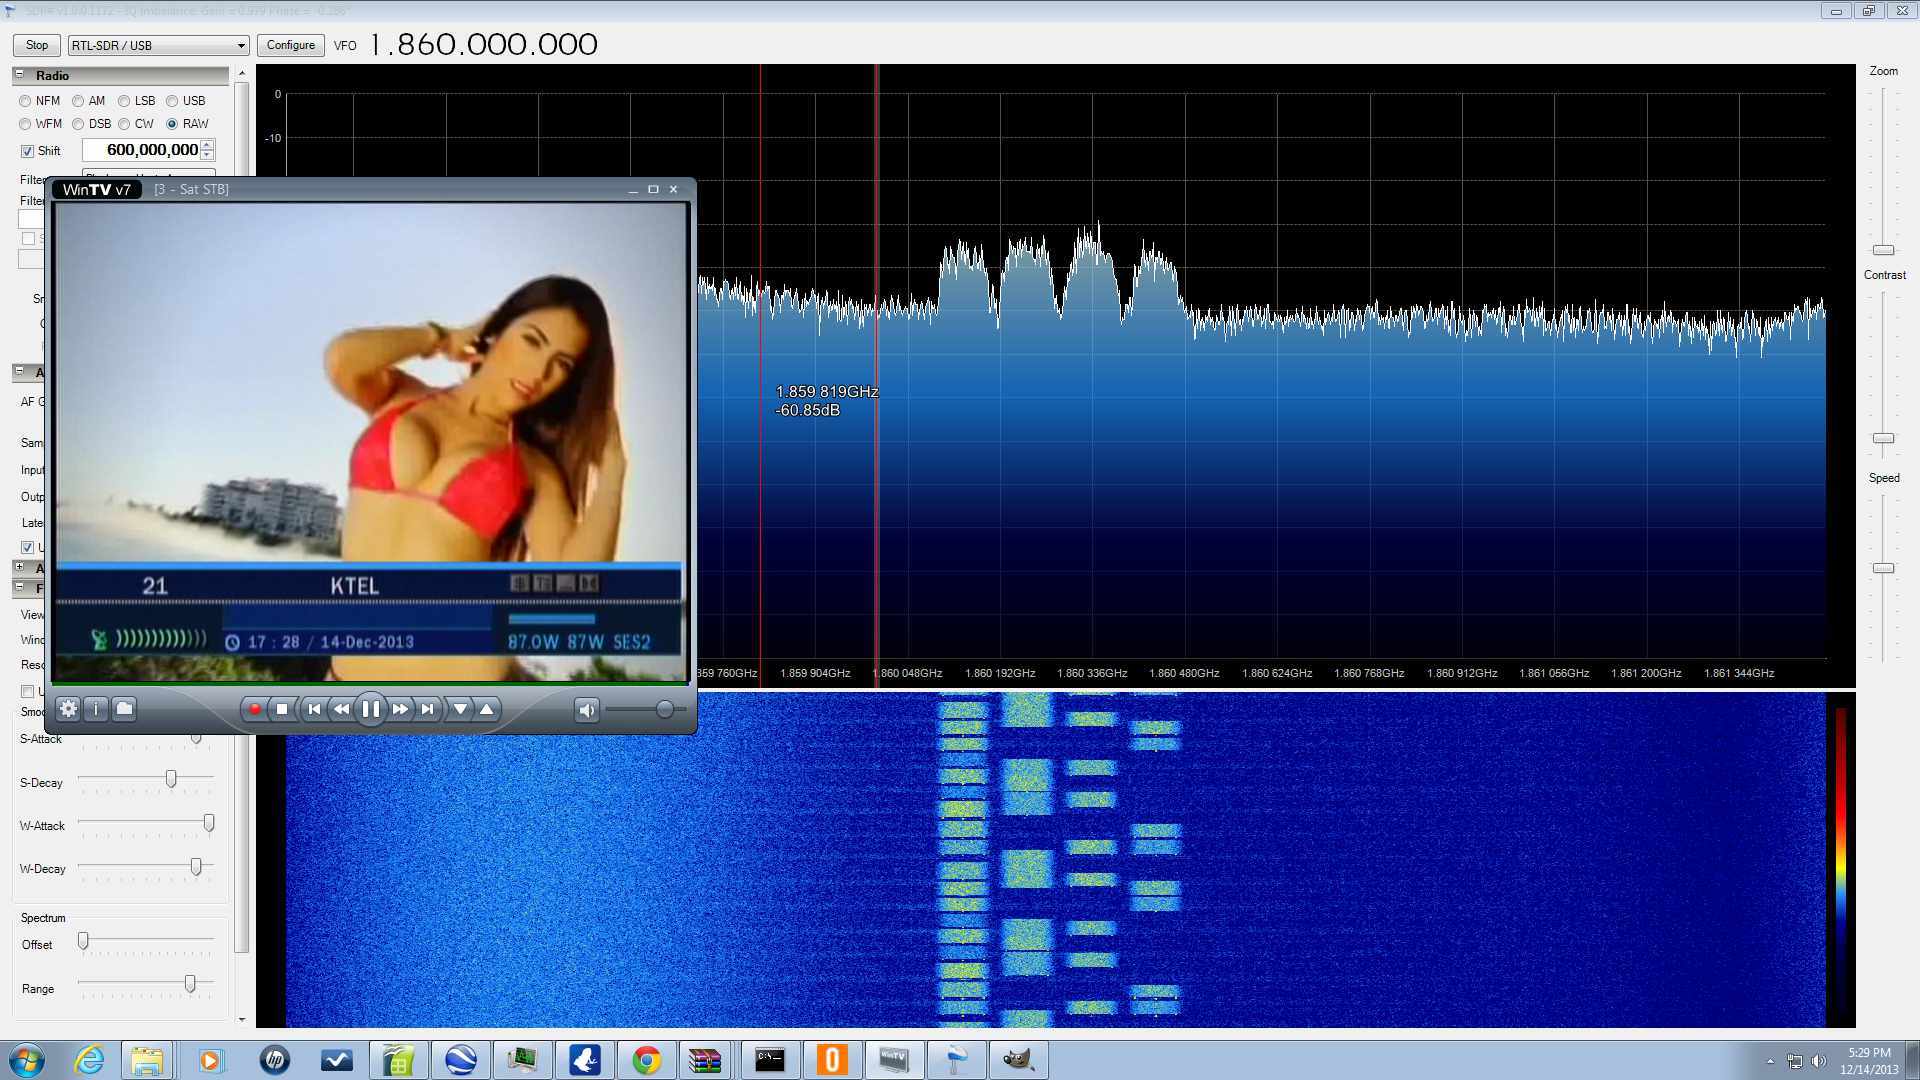Viewport: 1920px width, 1080px height.
Task: Click WinTV fast forward button
Action: [x=400, y=709]
